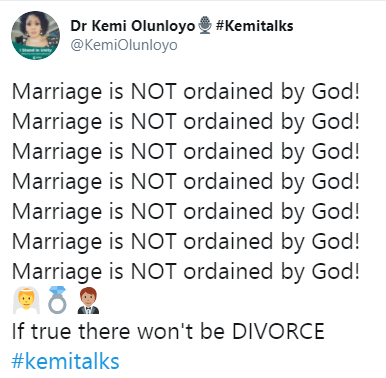Click the microphone emoji beside the name
The image size is (386, 378).
tap(205, 26)
